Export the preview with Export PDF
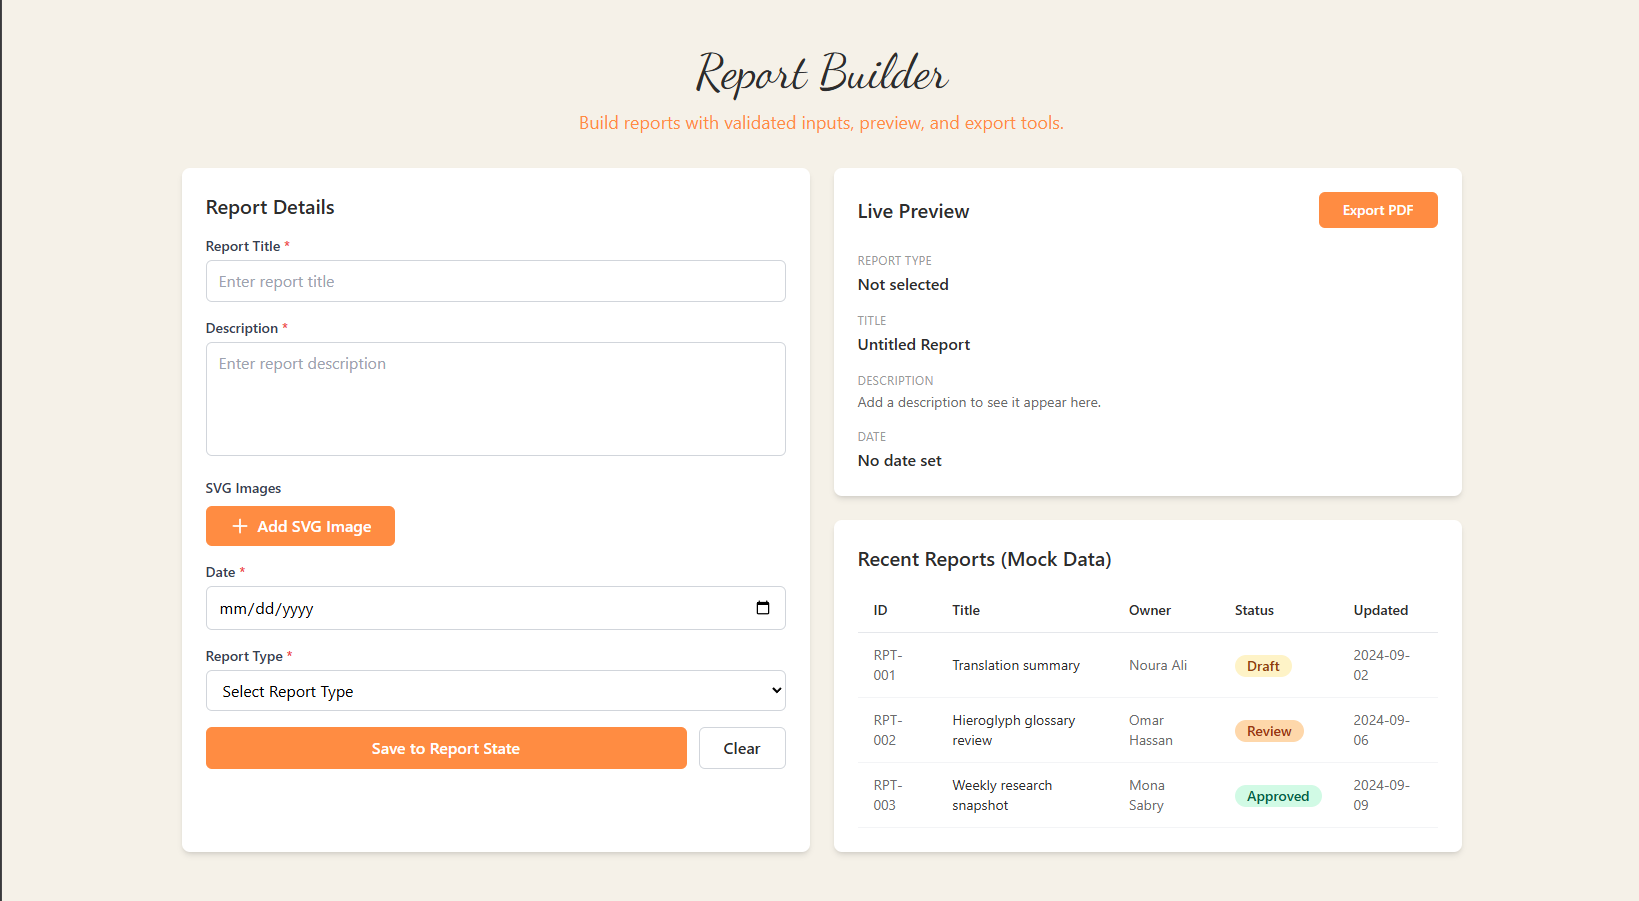1639x901 pixels. pyautogui.click(x=1378, y=210)
